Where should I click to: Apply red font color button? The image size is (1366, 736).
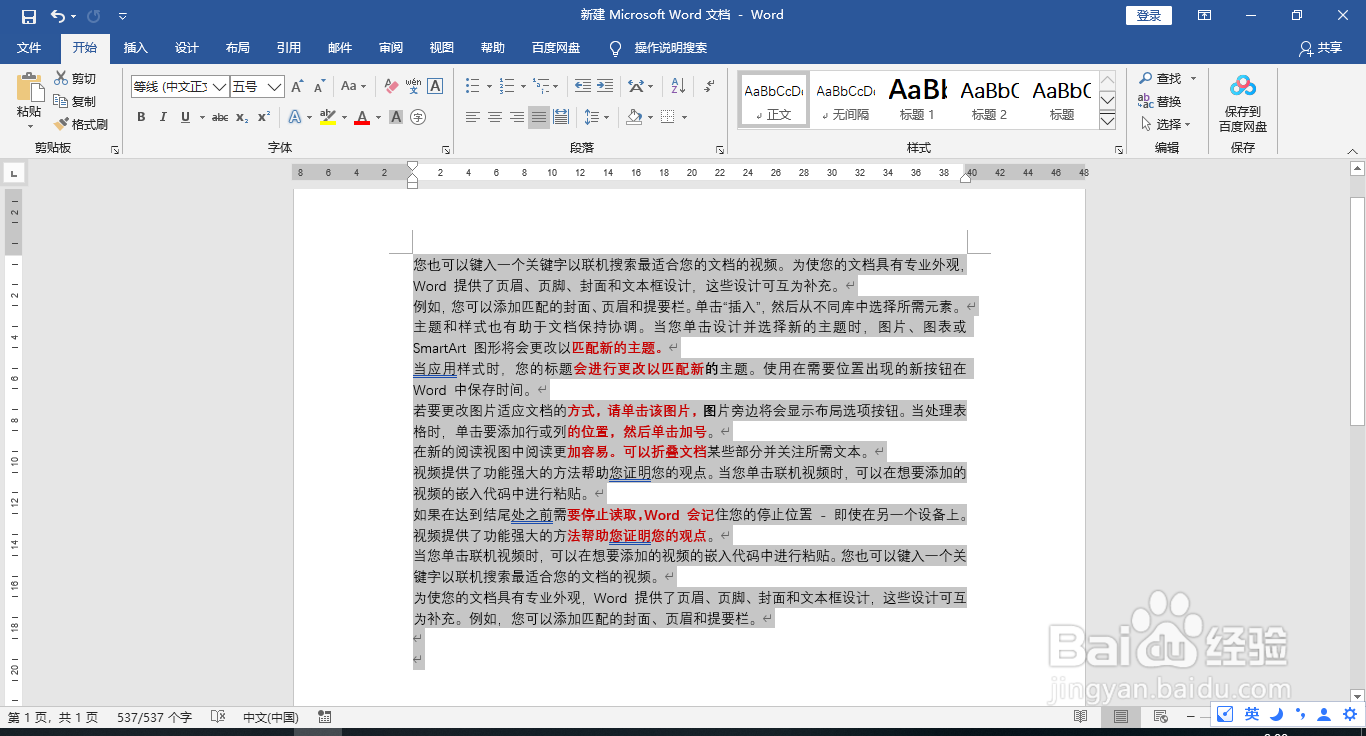[361, 117]
